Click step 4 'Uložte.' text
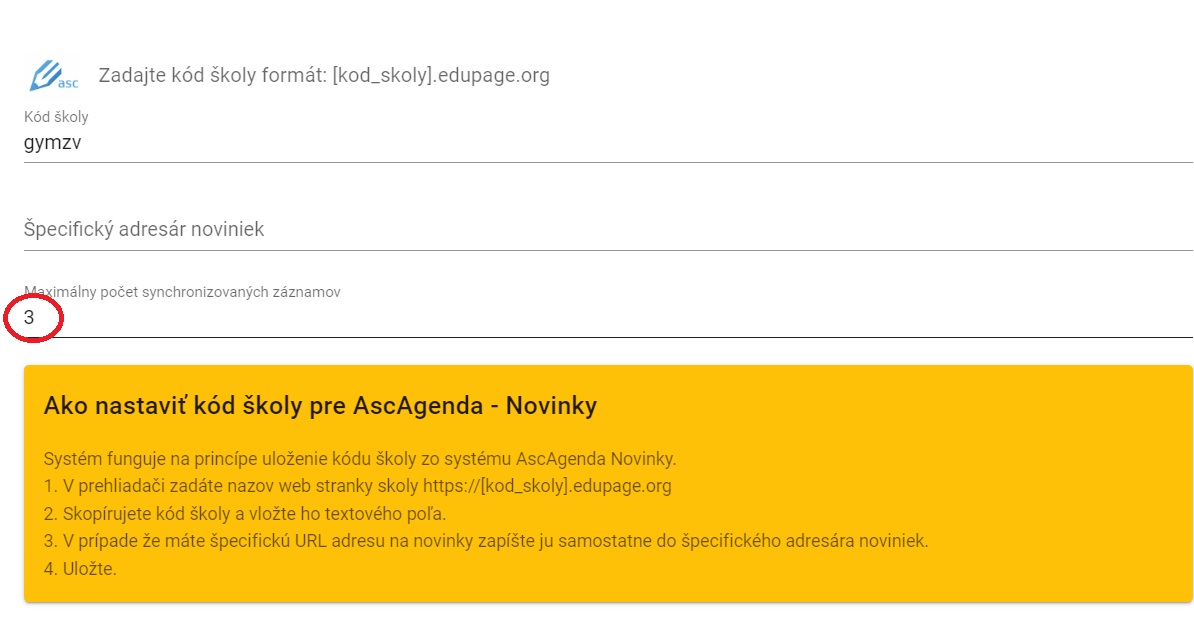This screenshot has width=1194, height=622. (82, 569)
